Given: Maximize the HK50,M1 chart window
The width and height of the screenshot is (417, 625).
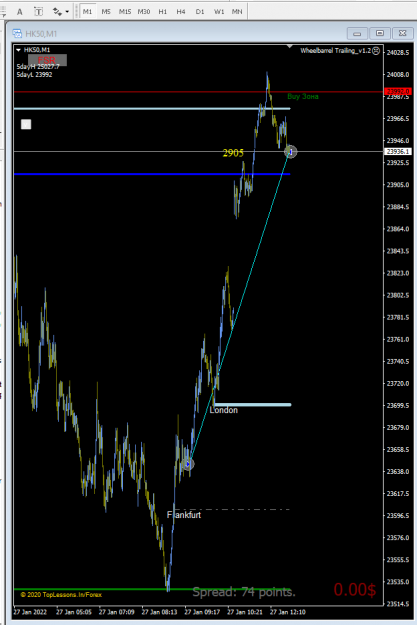Looking at the screenshot, I should click(x=380, y=33).
